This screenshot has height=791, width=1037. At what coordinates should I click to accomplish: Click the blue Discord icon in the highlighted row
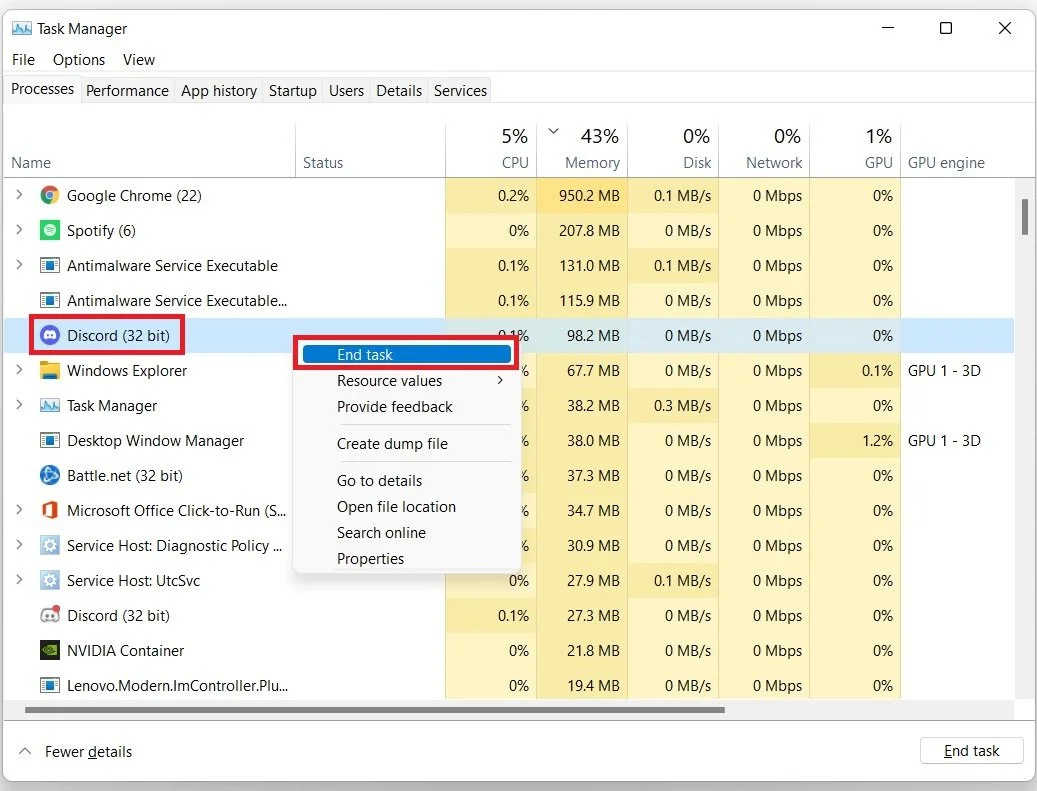(50, 335)
